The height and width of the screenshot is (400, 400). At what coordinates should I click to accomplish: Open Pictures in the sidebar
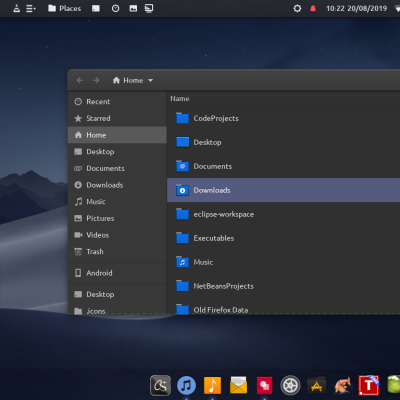coord(117,218)
